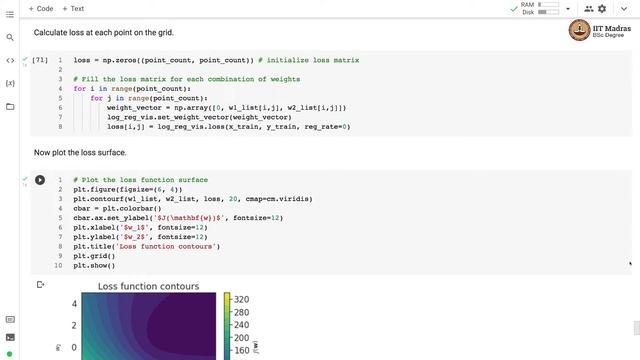The height and width of the screenshot is (360, 640).
Task: Click the line 'log_reg_vis.set_weight_vector(weight_vector)'
Action: tap(199, 117)
